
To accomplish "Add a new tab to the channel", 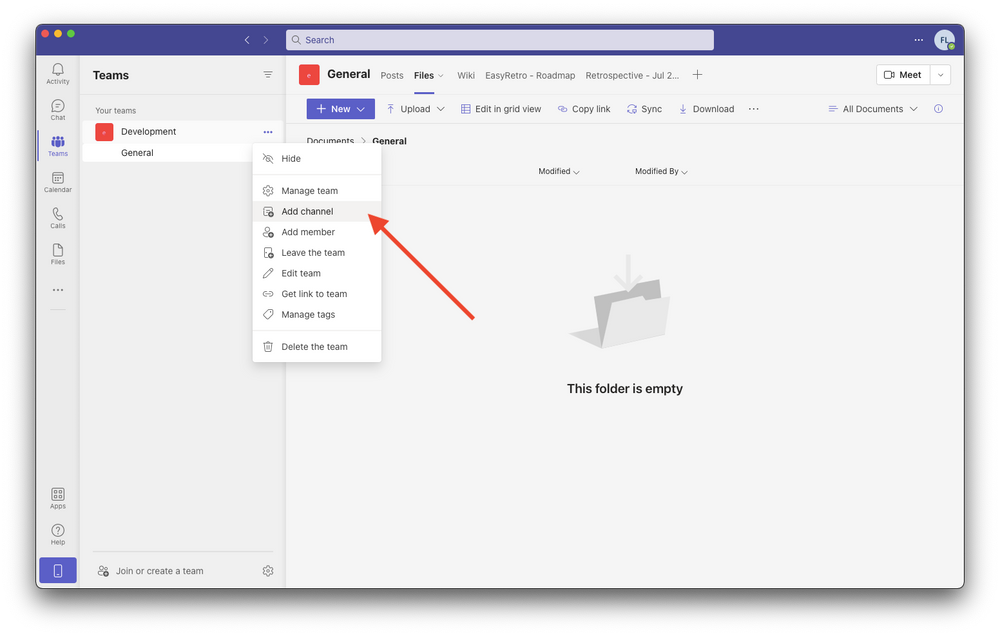I will coord(698,75).
